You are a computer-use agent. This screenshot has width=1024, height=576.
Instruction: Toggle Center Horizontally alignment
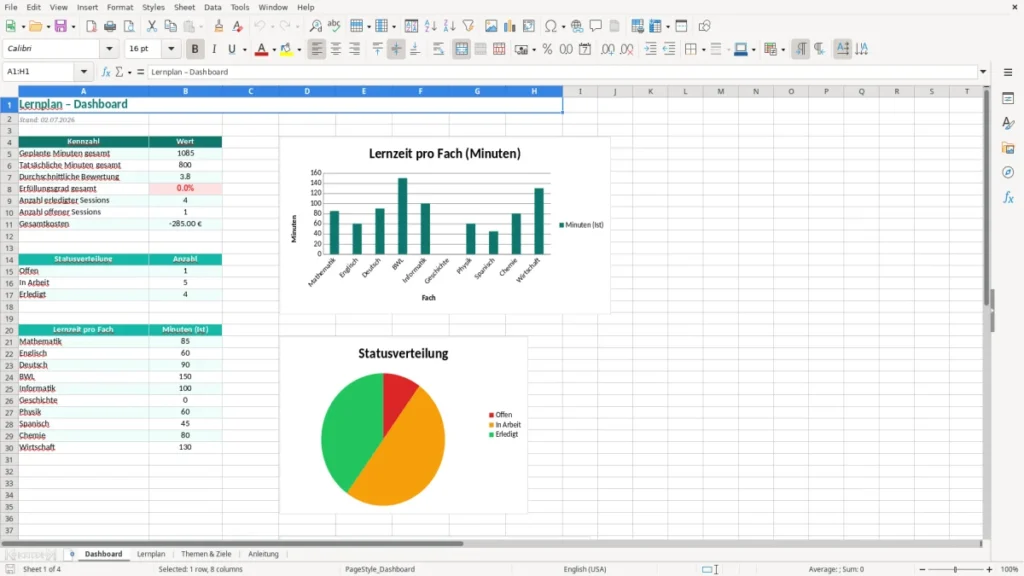click(x=336, y=49)
